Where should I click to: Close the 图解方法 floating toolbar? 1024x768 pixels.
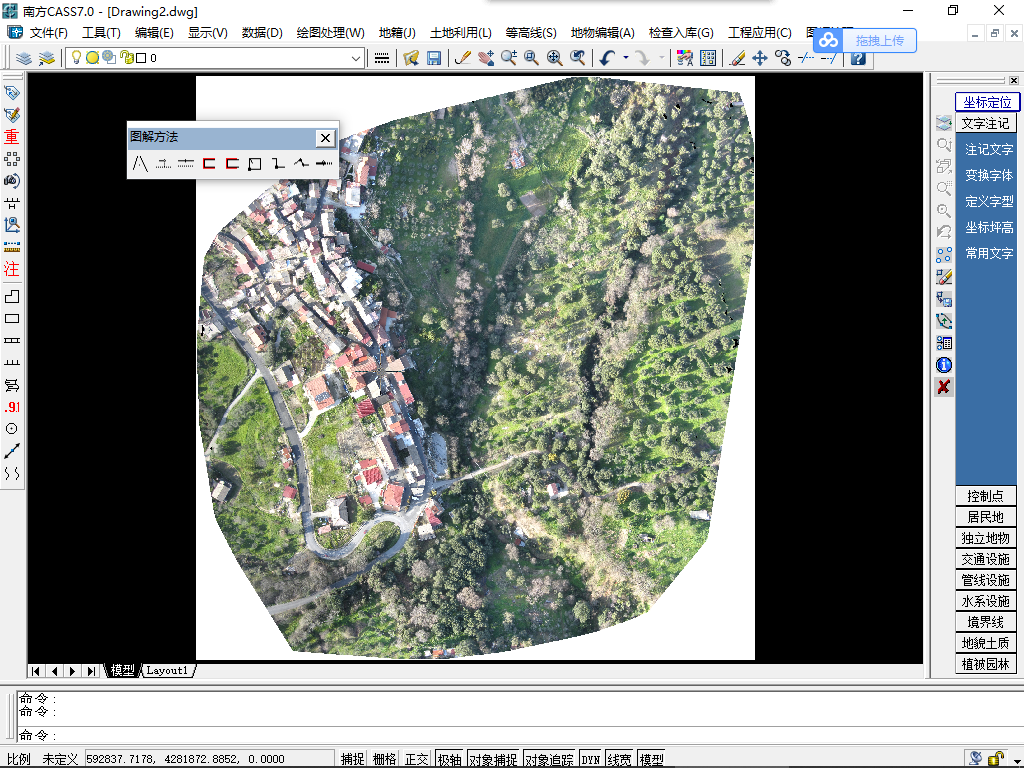pos(325,138)
